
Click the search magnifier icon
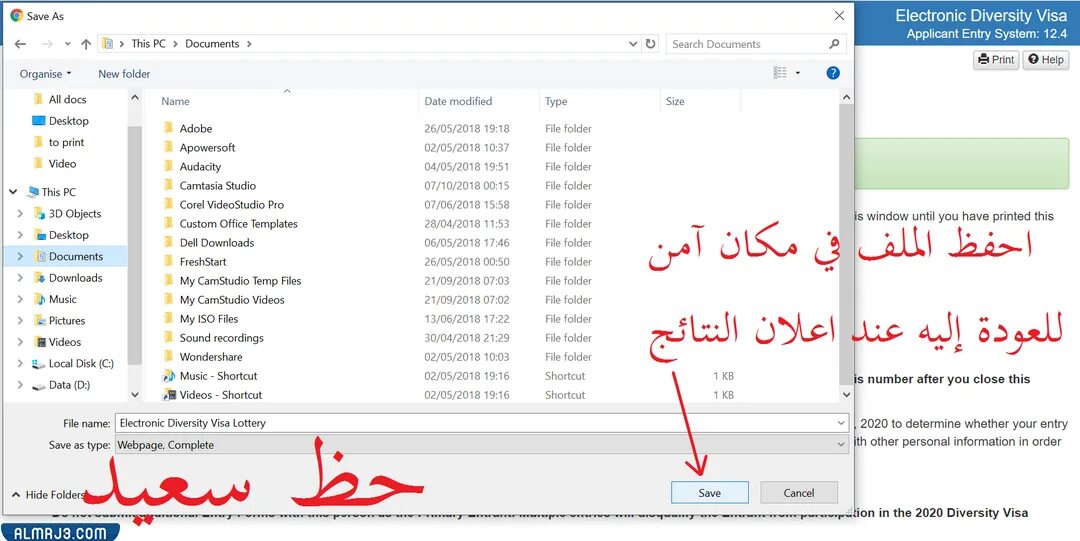(834, 43)
